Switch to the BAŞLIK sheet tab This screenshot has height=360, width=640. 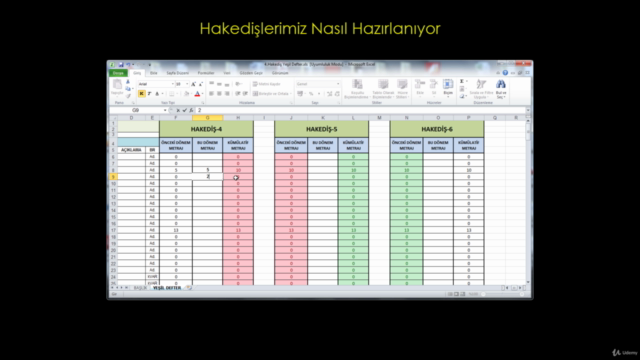pyautogui.click(x=140, y=288)
